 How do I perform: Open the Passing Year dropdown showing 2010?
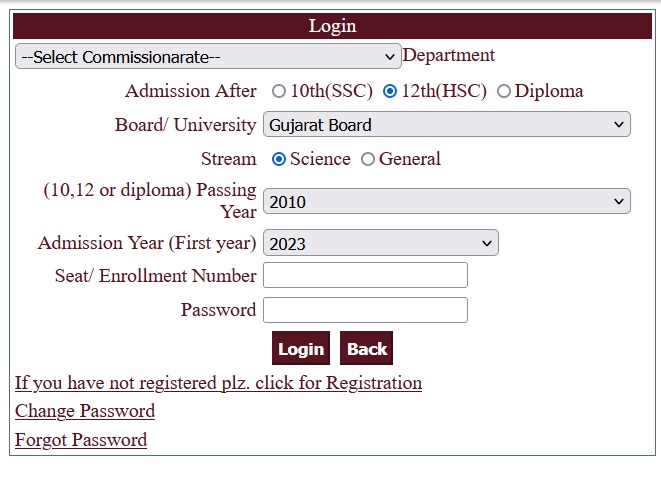446,201
